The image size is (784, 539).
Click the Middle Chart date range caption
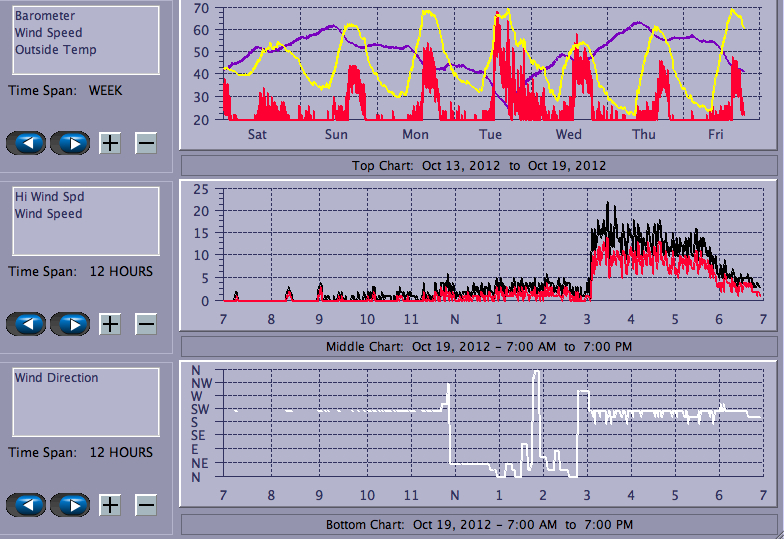point(478,347)
